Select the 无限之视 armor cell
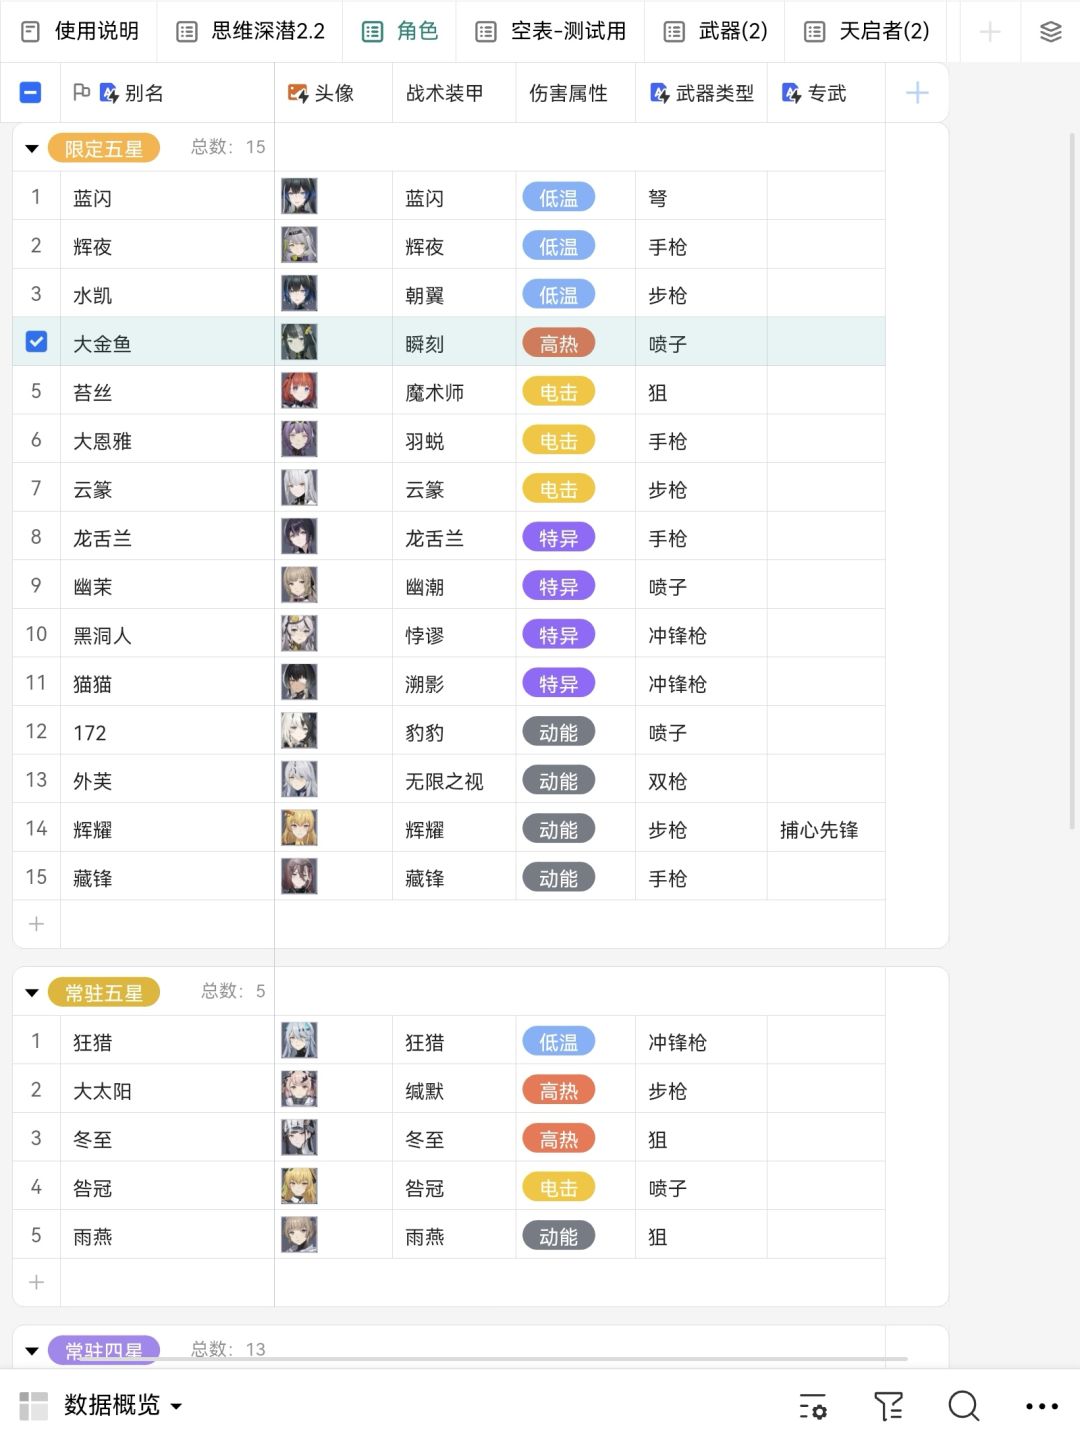This screenshot has height=1434, width=1080. (x=453, y=781)
